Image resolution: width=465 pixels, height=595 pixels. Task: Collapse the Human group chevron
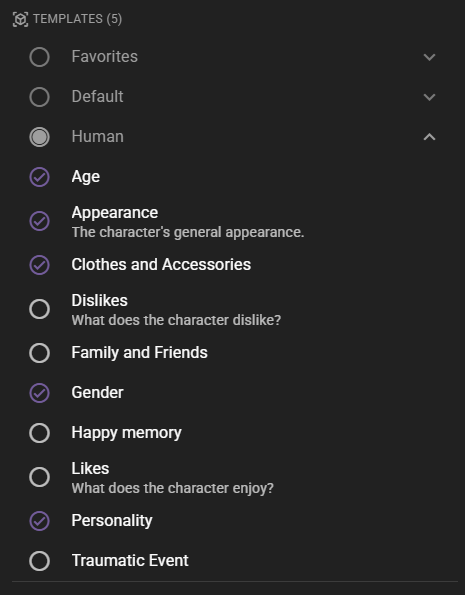pos(429,137)
